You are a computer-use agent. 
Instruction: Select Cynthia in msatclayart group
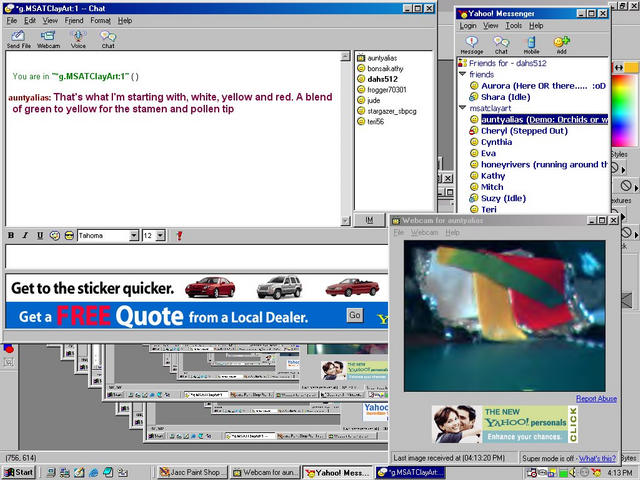click(x=496, y=142)
